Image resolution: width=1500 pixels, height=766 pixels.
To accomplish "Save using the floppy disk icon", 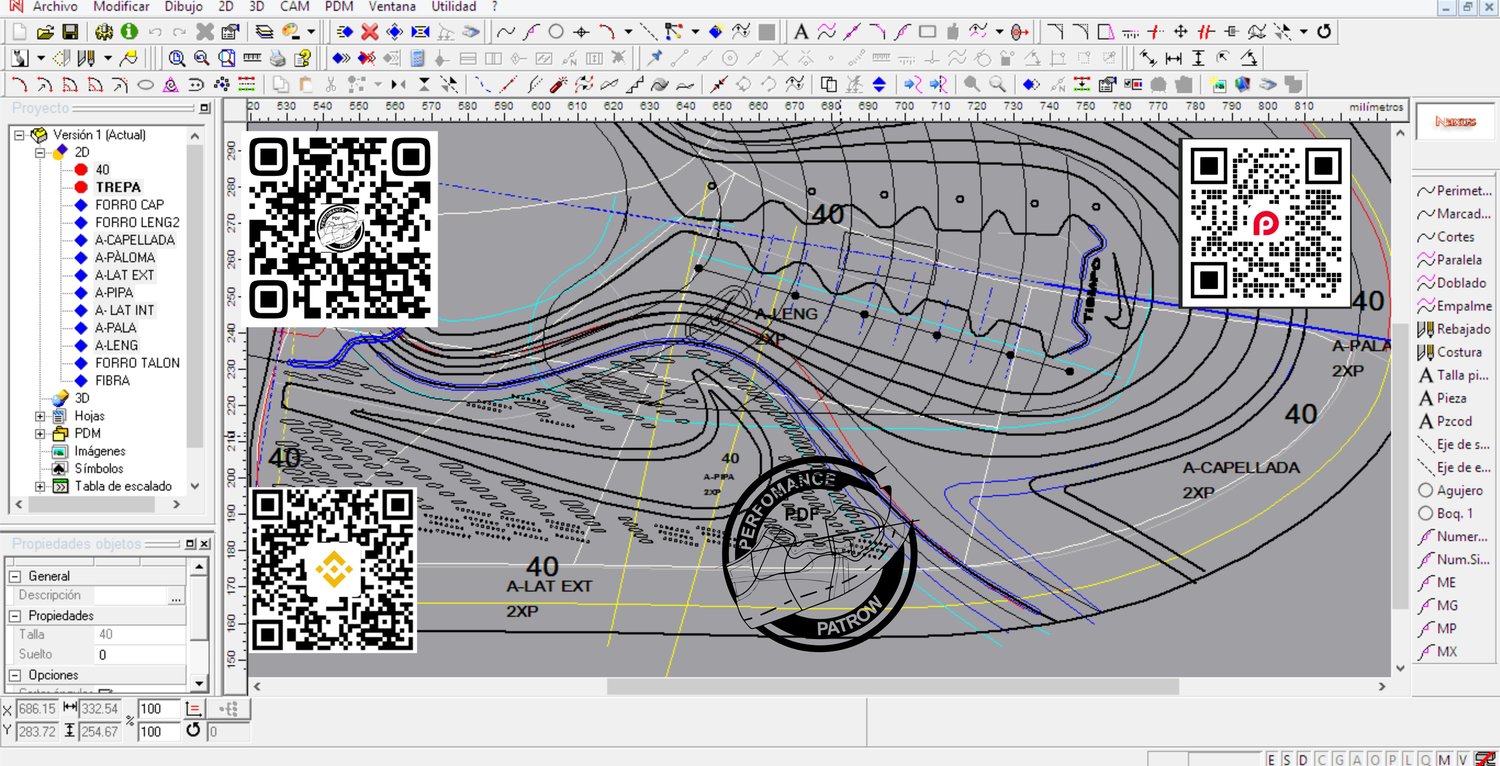I will click(70, 32).
